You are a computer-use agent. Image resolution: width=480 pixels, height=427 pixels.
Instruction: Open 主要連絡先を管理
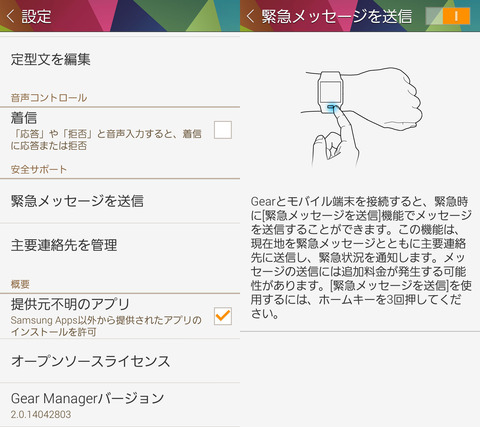pyautogui.click(x=120, y=245)
